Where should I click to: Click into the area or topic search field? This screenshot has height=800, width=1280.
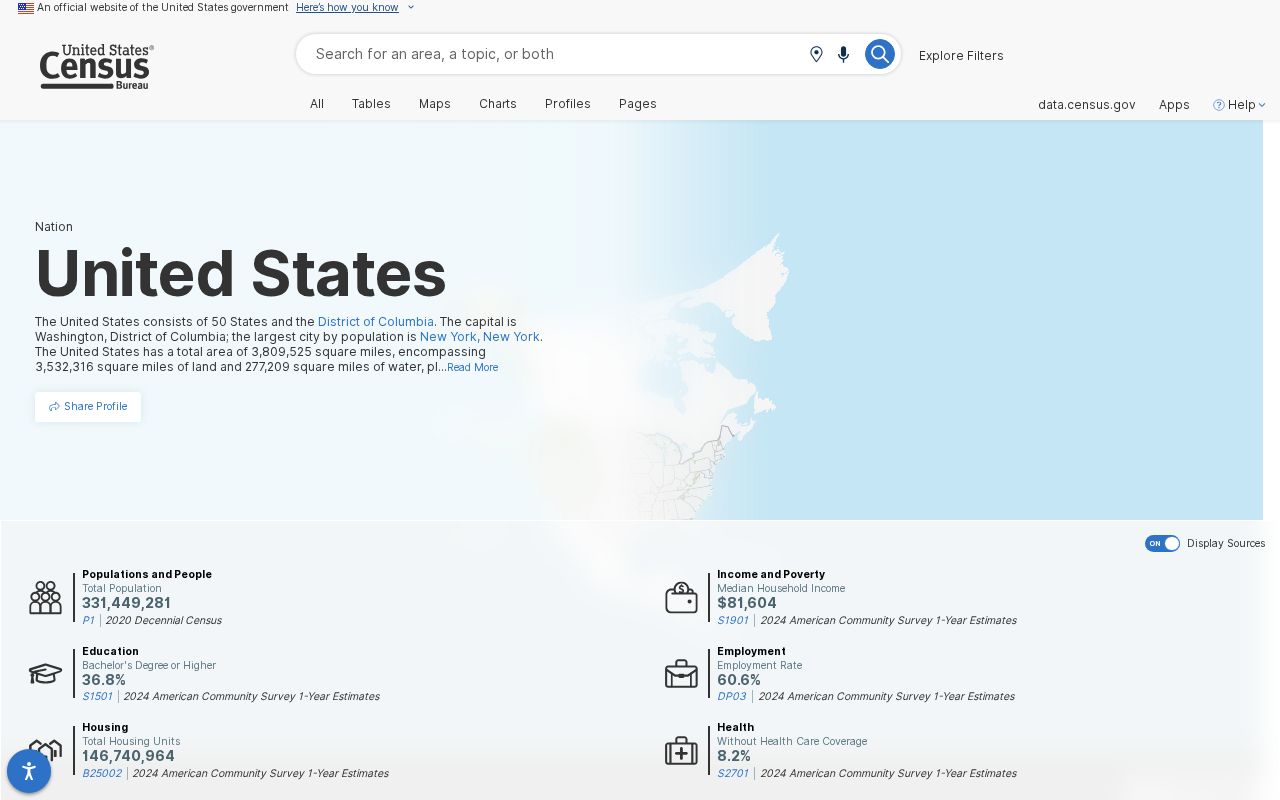[555, 54]
